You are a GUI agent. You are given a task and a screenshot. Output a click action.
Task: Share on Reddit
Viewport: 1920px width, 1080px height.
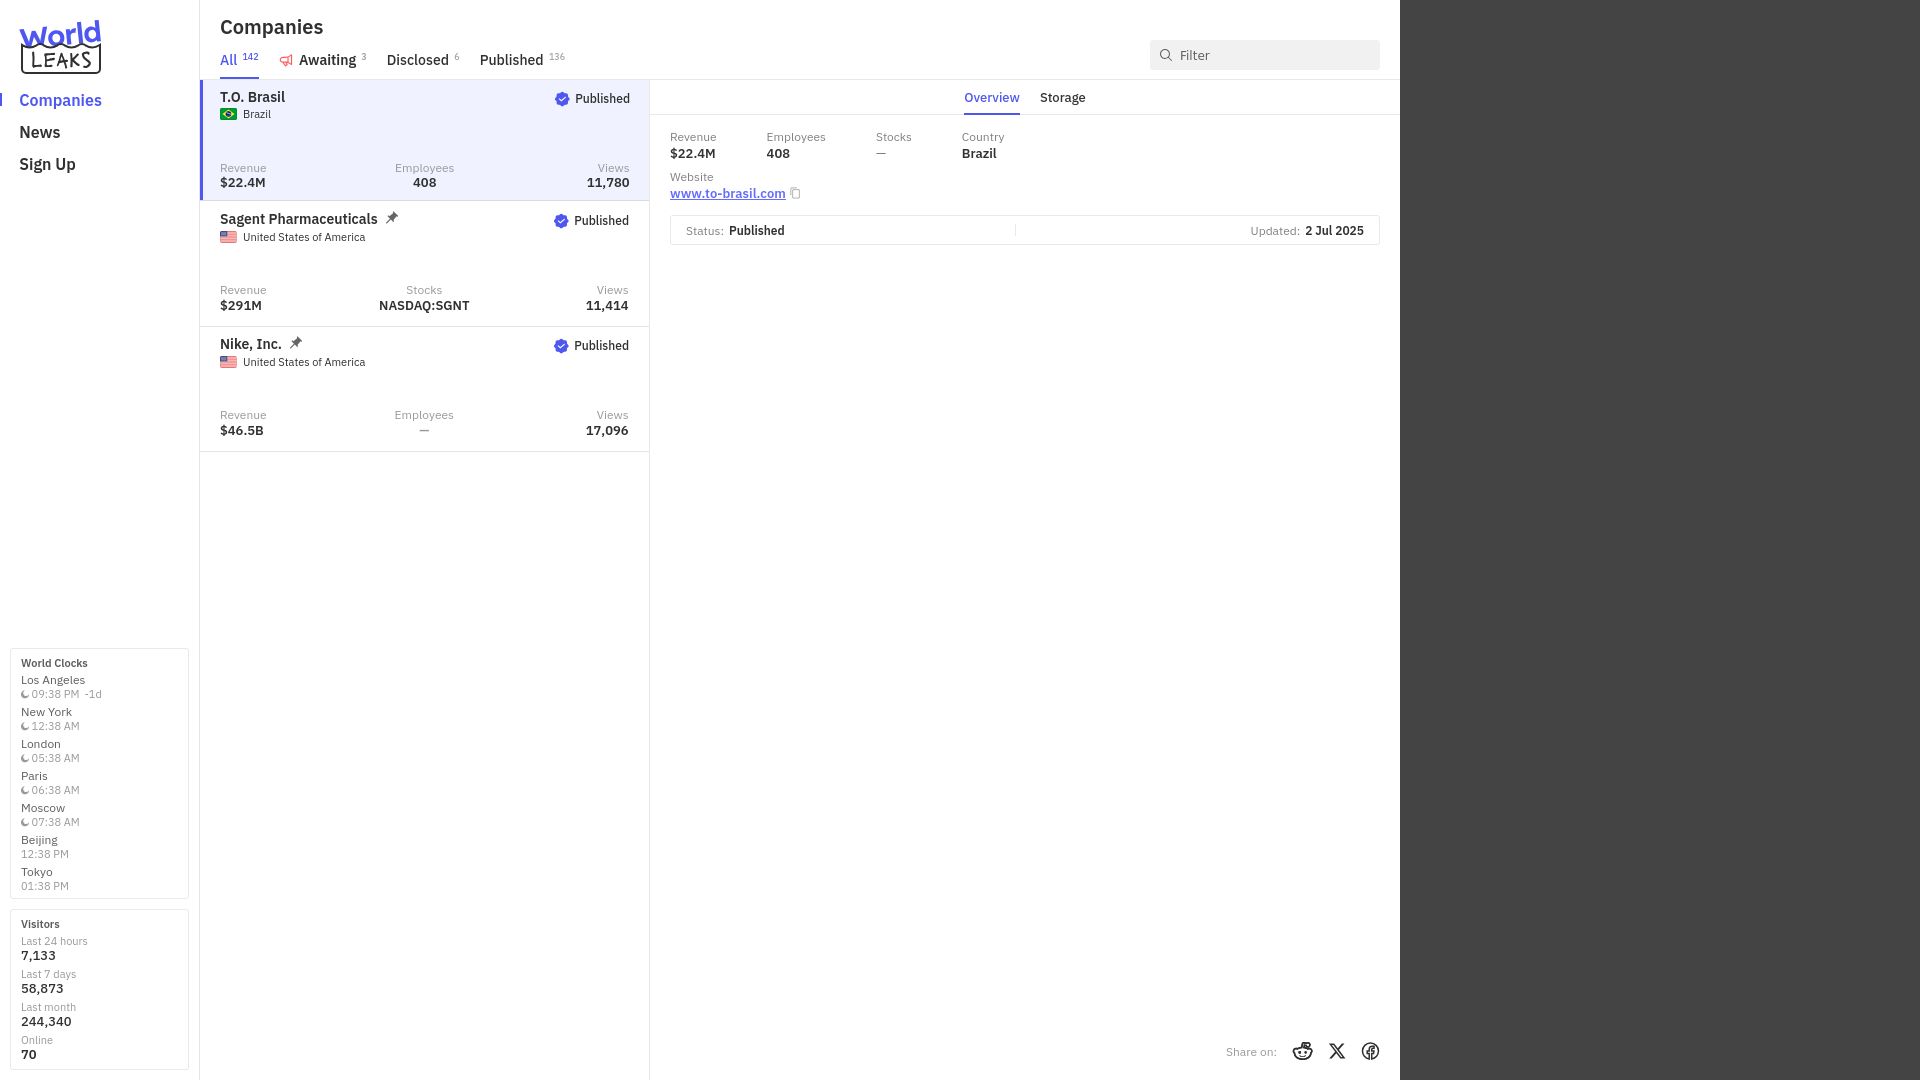tap(1302, 1051)
